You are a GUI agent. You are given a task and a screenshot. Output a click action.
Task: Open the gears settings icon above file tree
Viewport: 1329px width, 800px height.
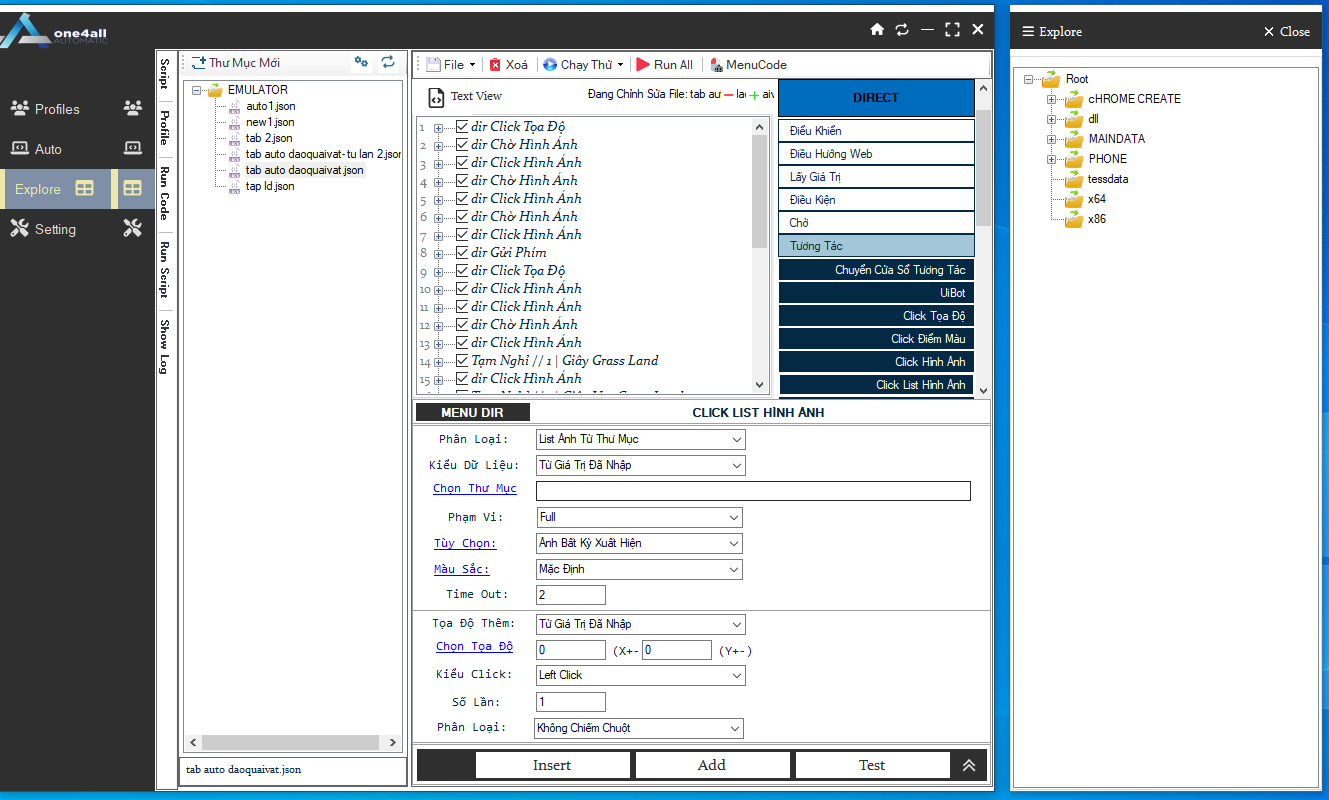(x=361, y=62)
